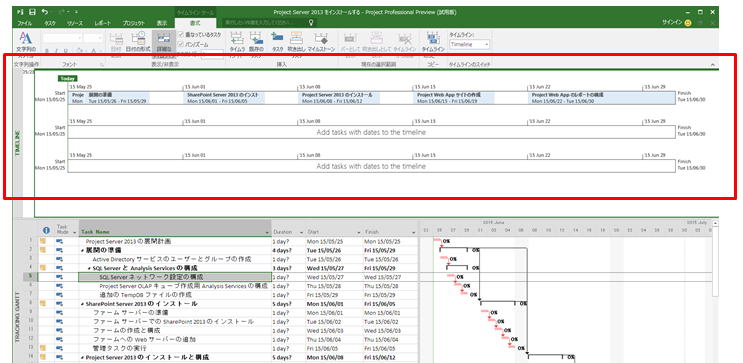Image resolution: width=743 pixels, height=363 pixels.
Task: Click the Date Format (日付の形式) icon
Action: (138, 38)
